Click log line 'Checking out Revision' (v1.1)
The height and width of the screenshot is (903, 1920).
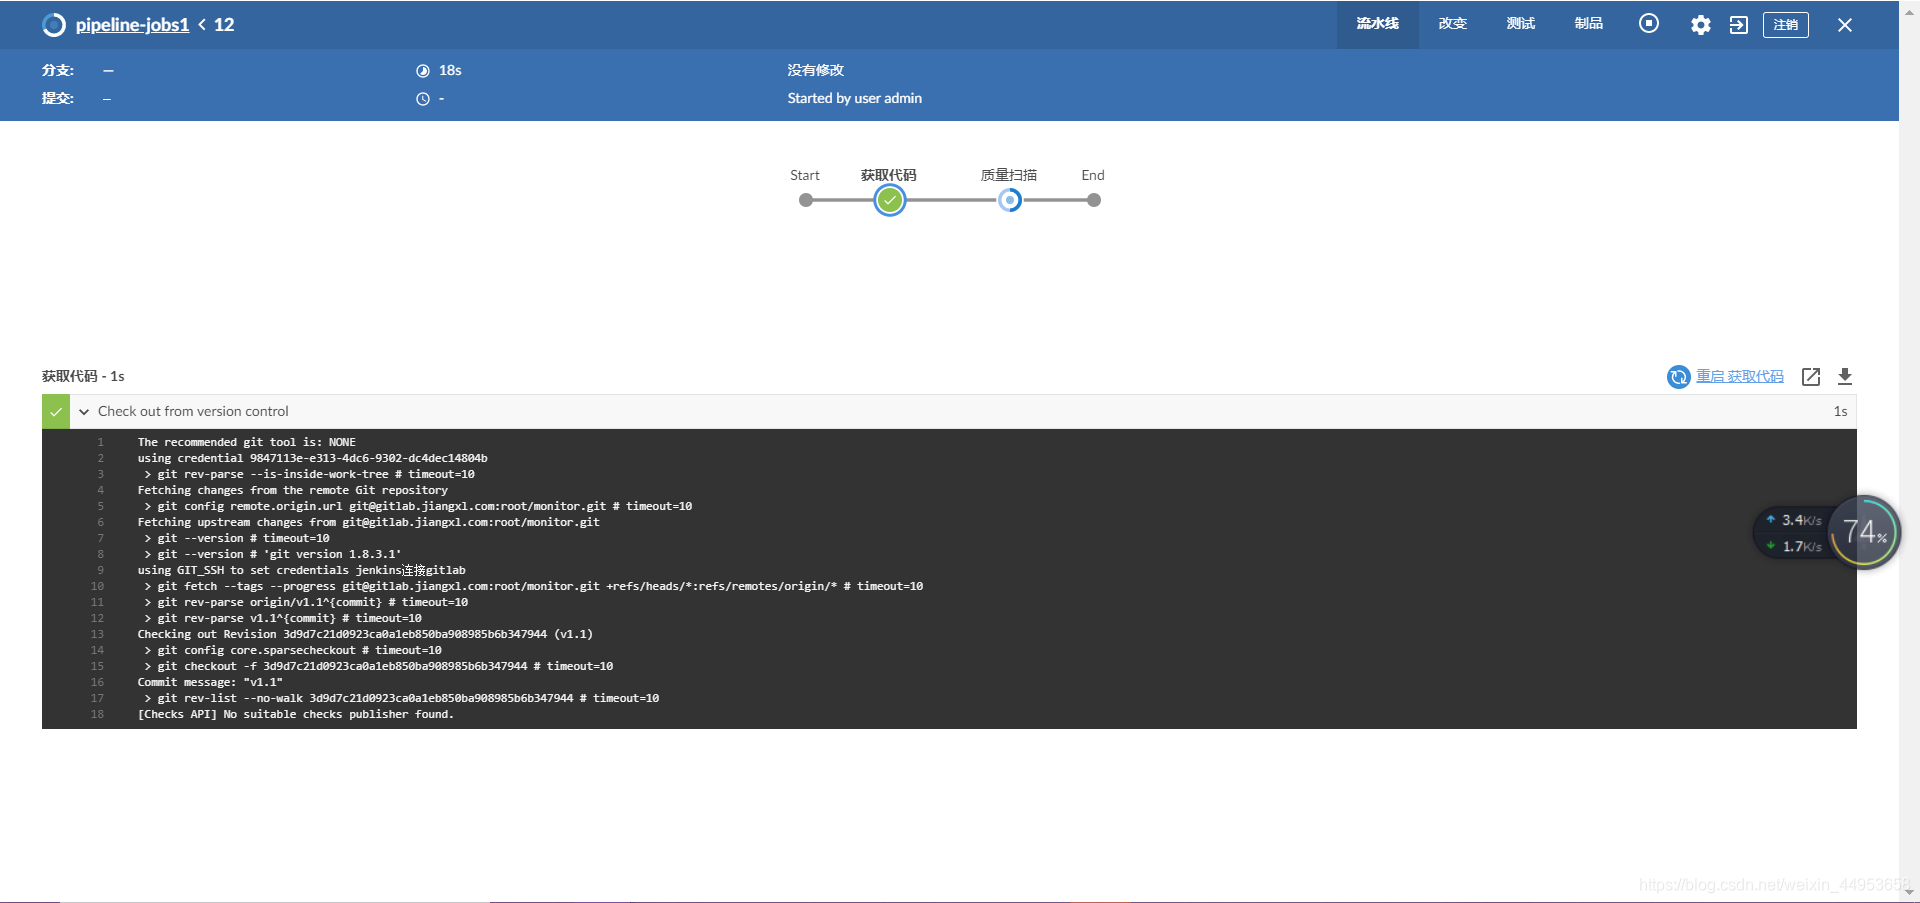365,634
